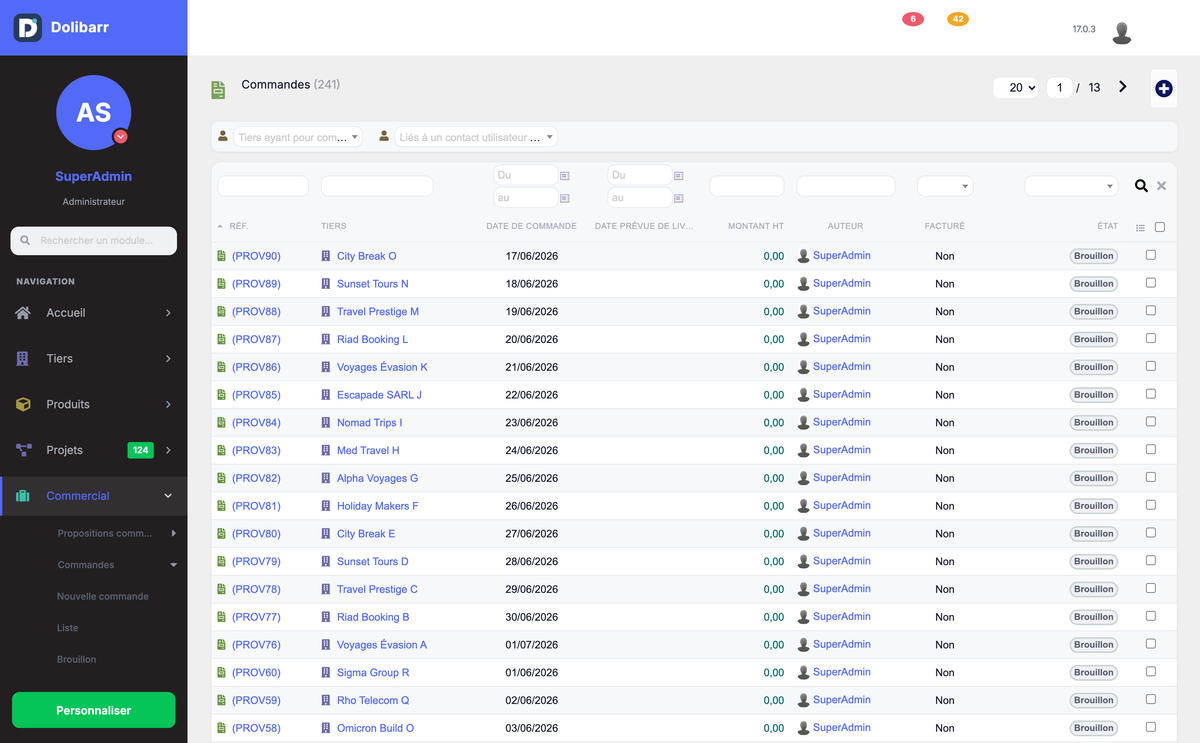
Task: Check the box for Travel Prestige M row
Action: tap(1151, 311)
